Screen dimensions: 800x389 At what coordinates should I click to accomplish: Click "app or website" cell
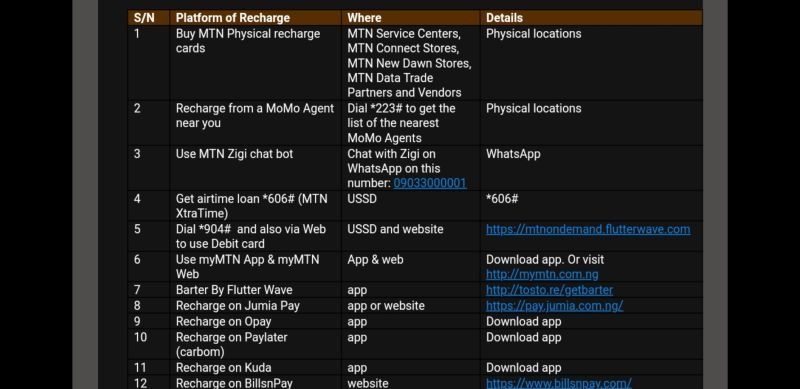(x=411, y=306)
